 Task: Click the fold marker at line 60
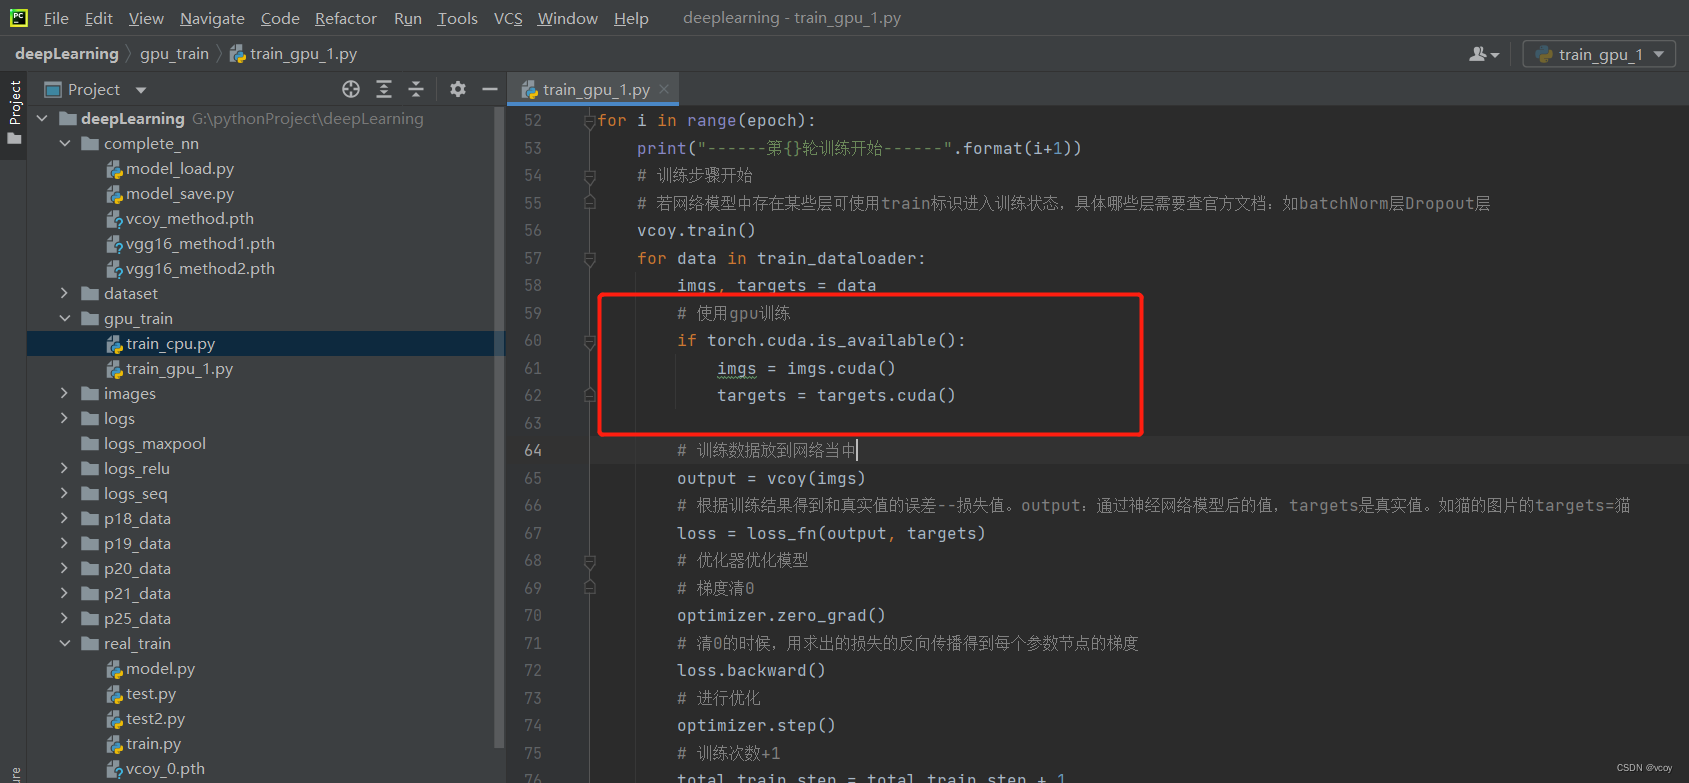(x=590, y=341)
